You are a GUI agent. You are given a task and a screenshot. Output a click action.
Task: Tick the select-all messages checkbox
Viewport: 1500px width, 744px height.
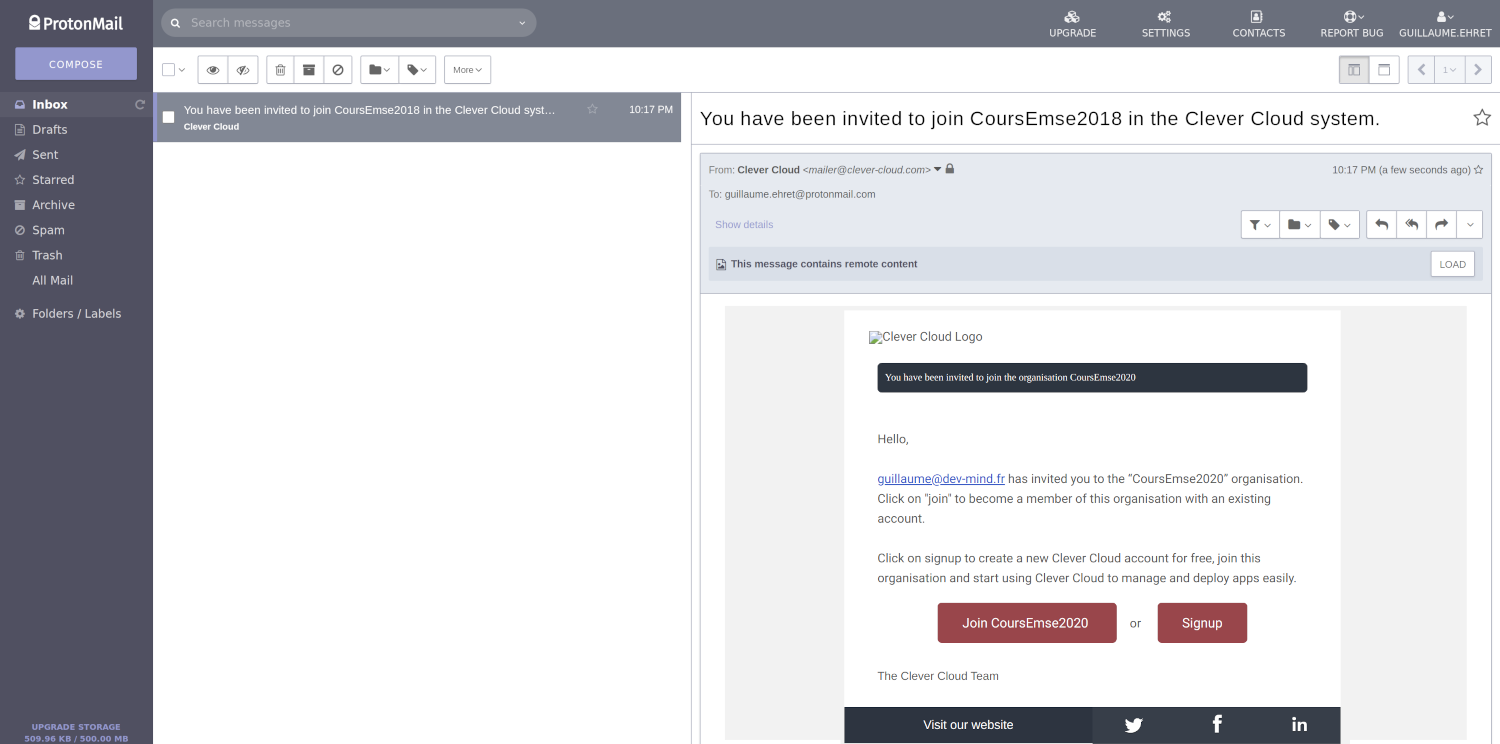168,70
